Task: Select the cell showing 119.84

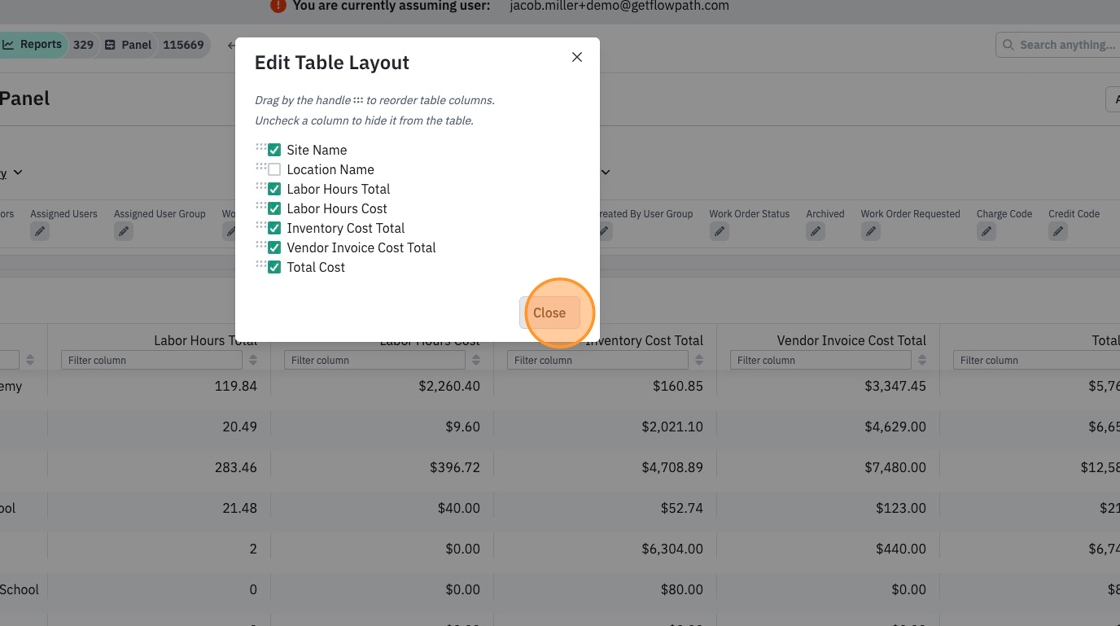Action: pos(235,387)
